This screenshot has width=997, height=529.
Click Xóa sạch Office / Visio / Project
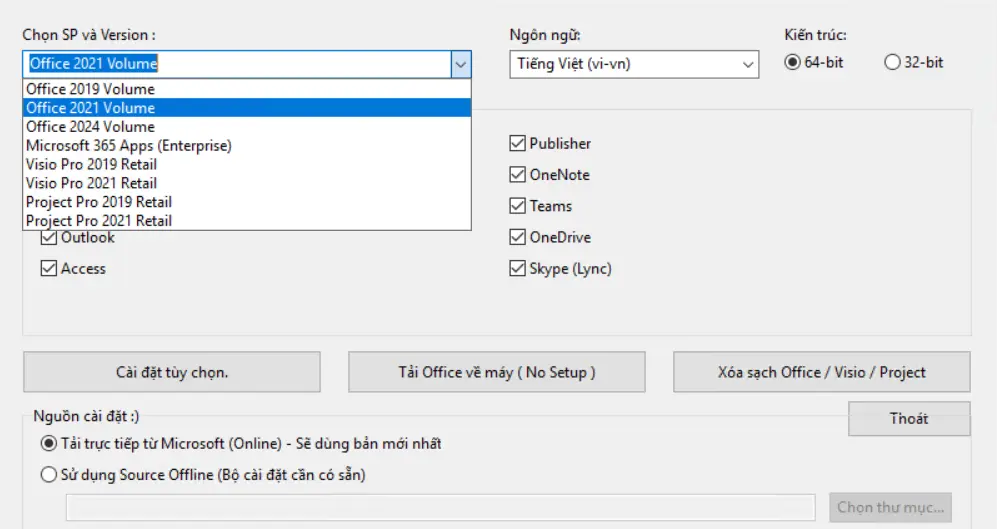point(821,372)
